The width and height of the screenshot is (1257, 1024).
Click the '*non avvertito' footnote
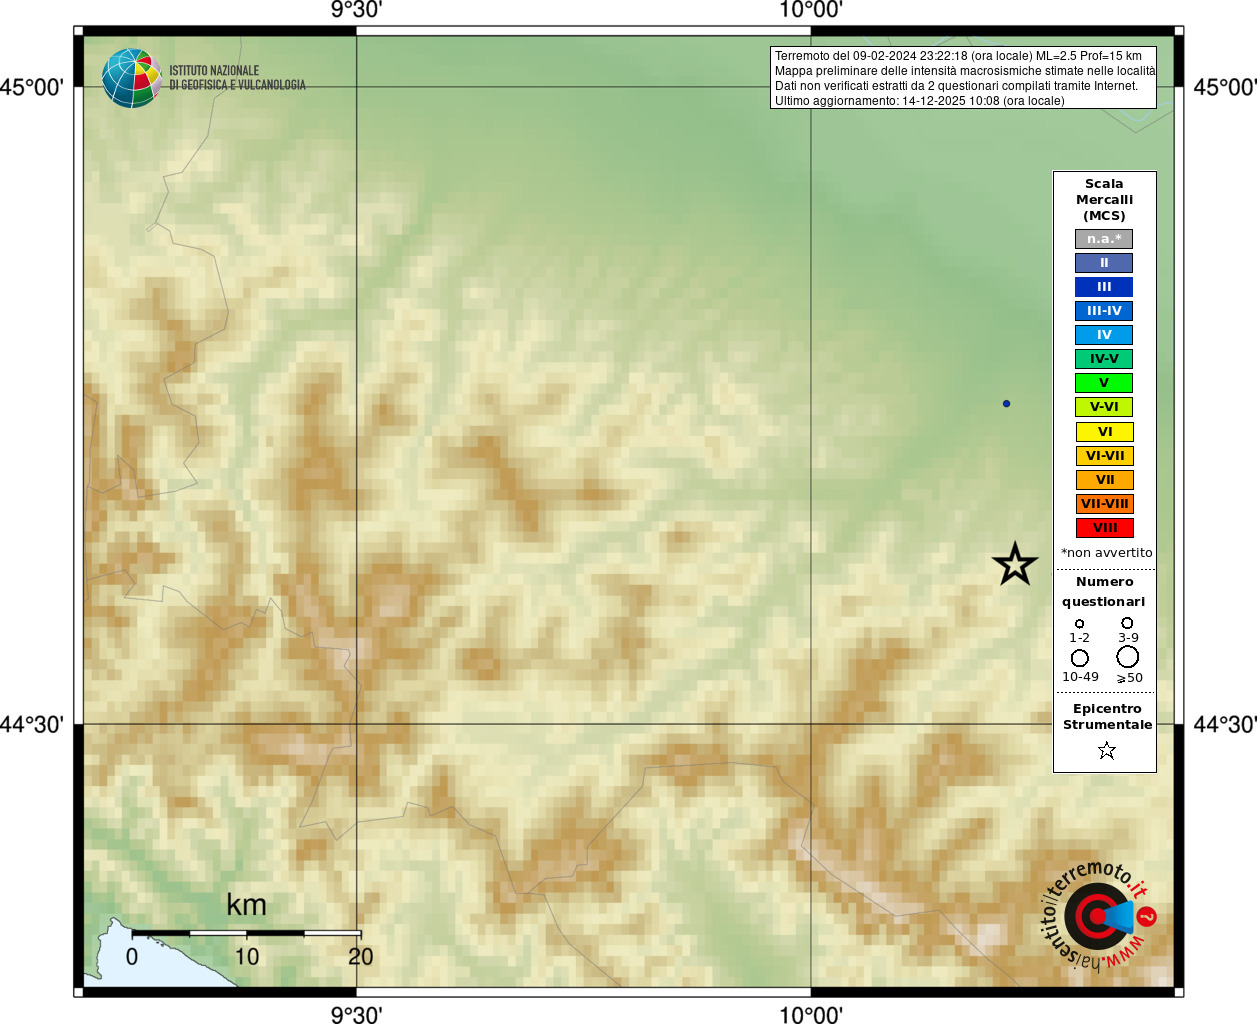click(x=1106, y=553)
